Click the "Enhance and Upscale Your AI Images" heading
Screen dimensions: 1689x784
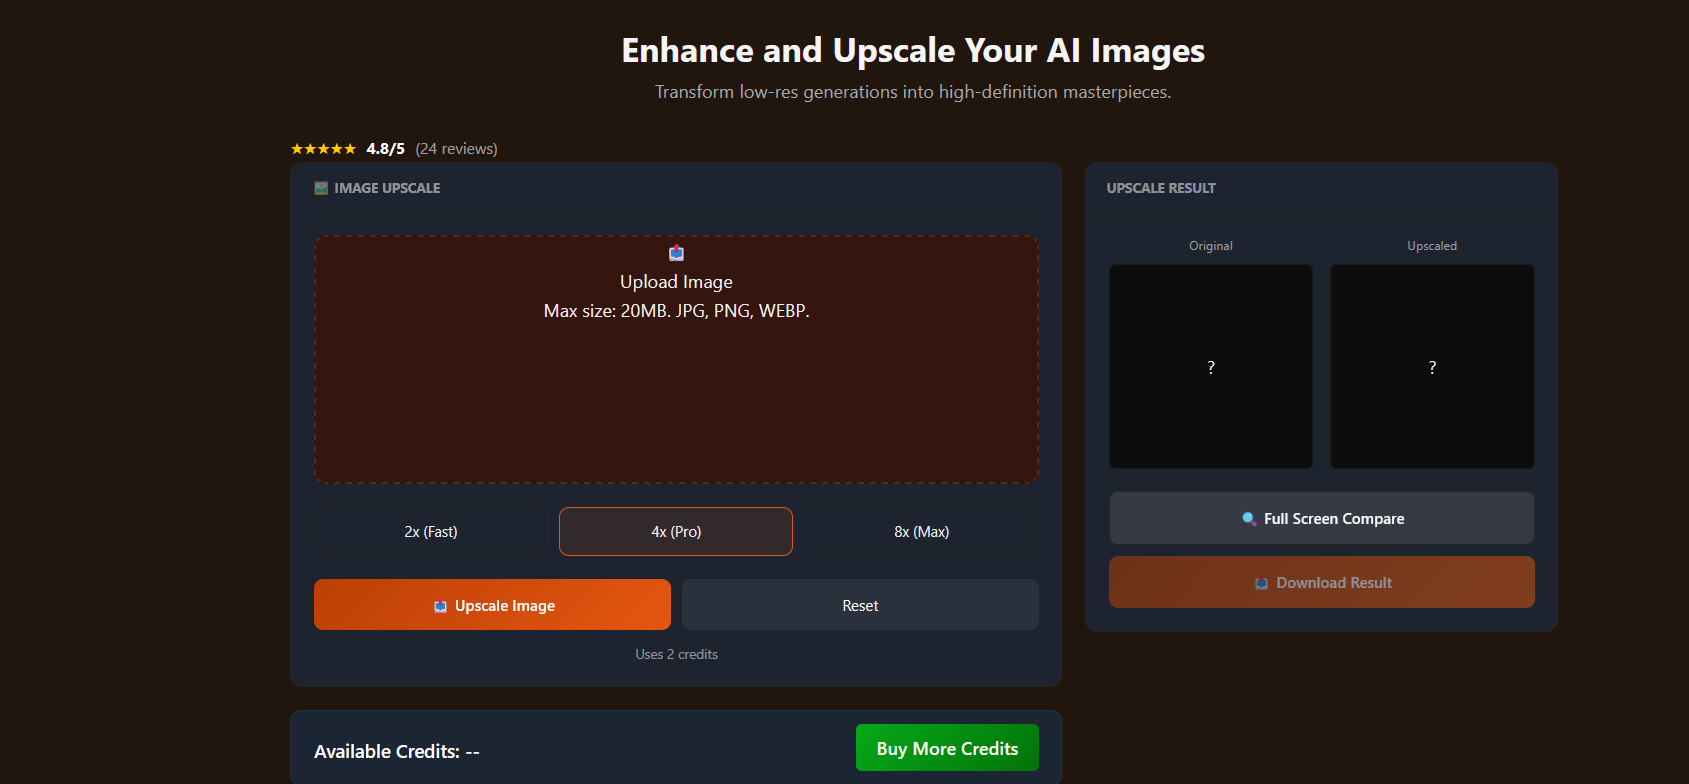click(913, 51)
